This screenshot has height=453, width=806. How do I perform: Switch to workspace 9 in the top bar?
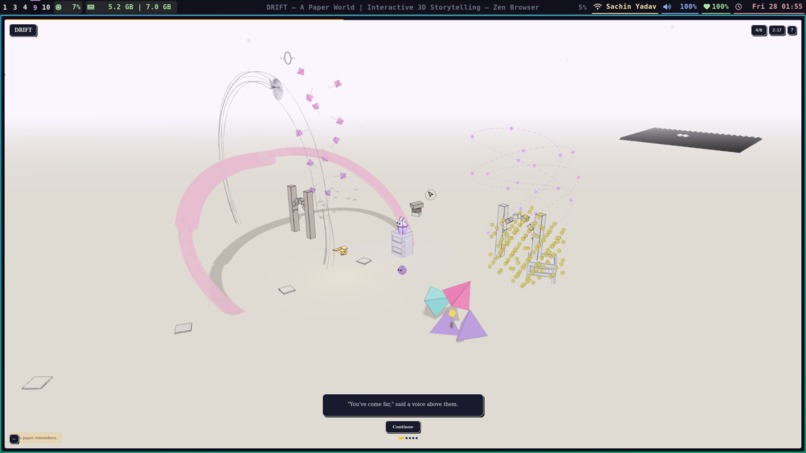(x=35, y=7)
